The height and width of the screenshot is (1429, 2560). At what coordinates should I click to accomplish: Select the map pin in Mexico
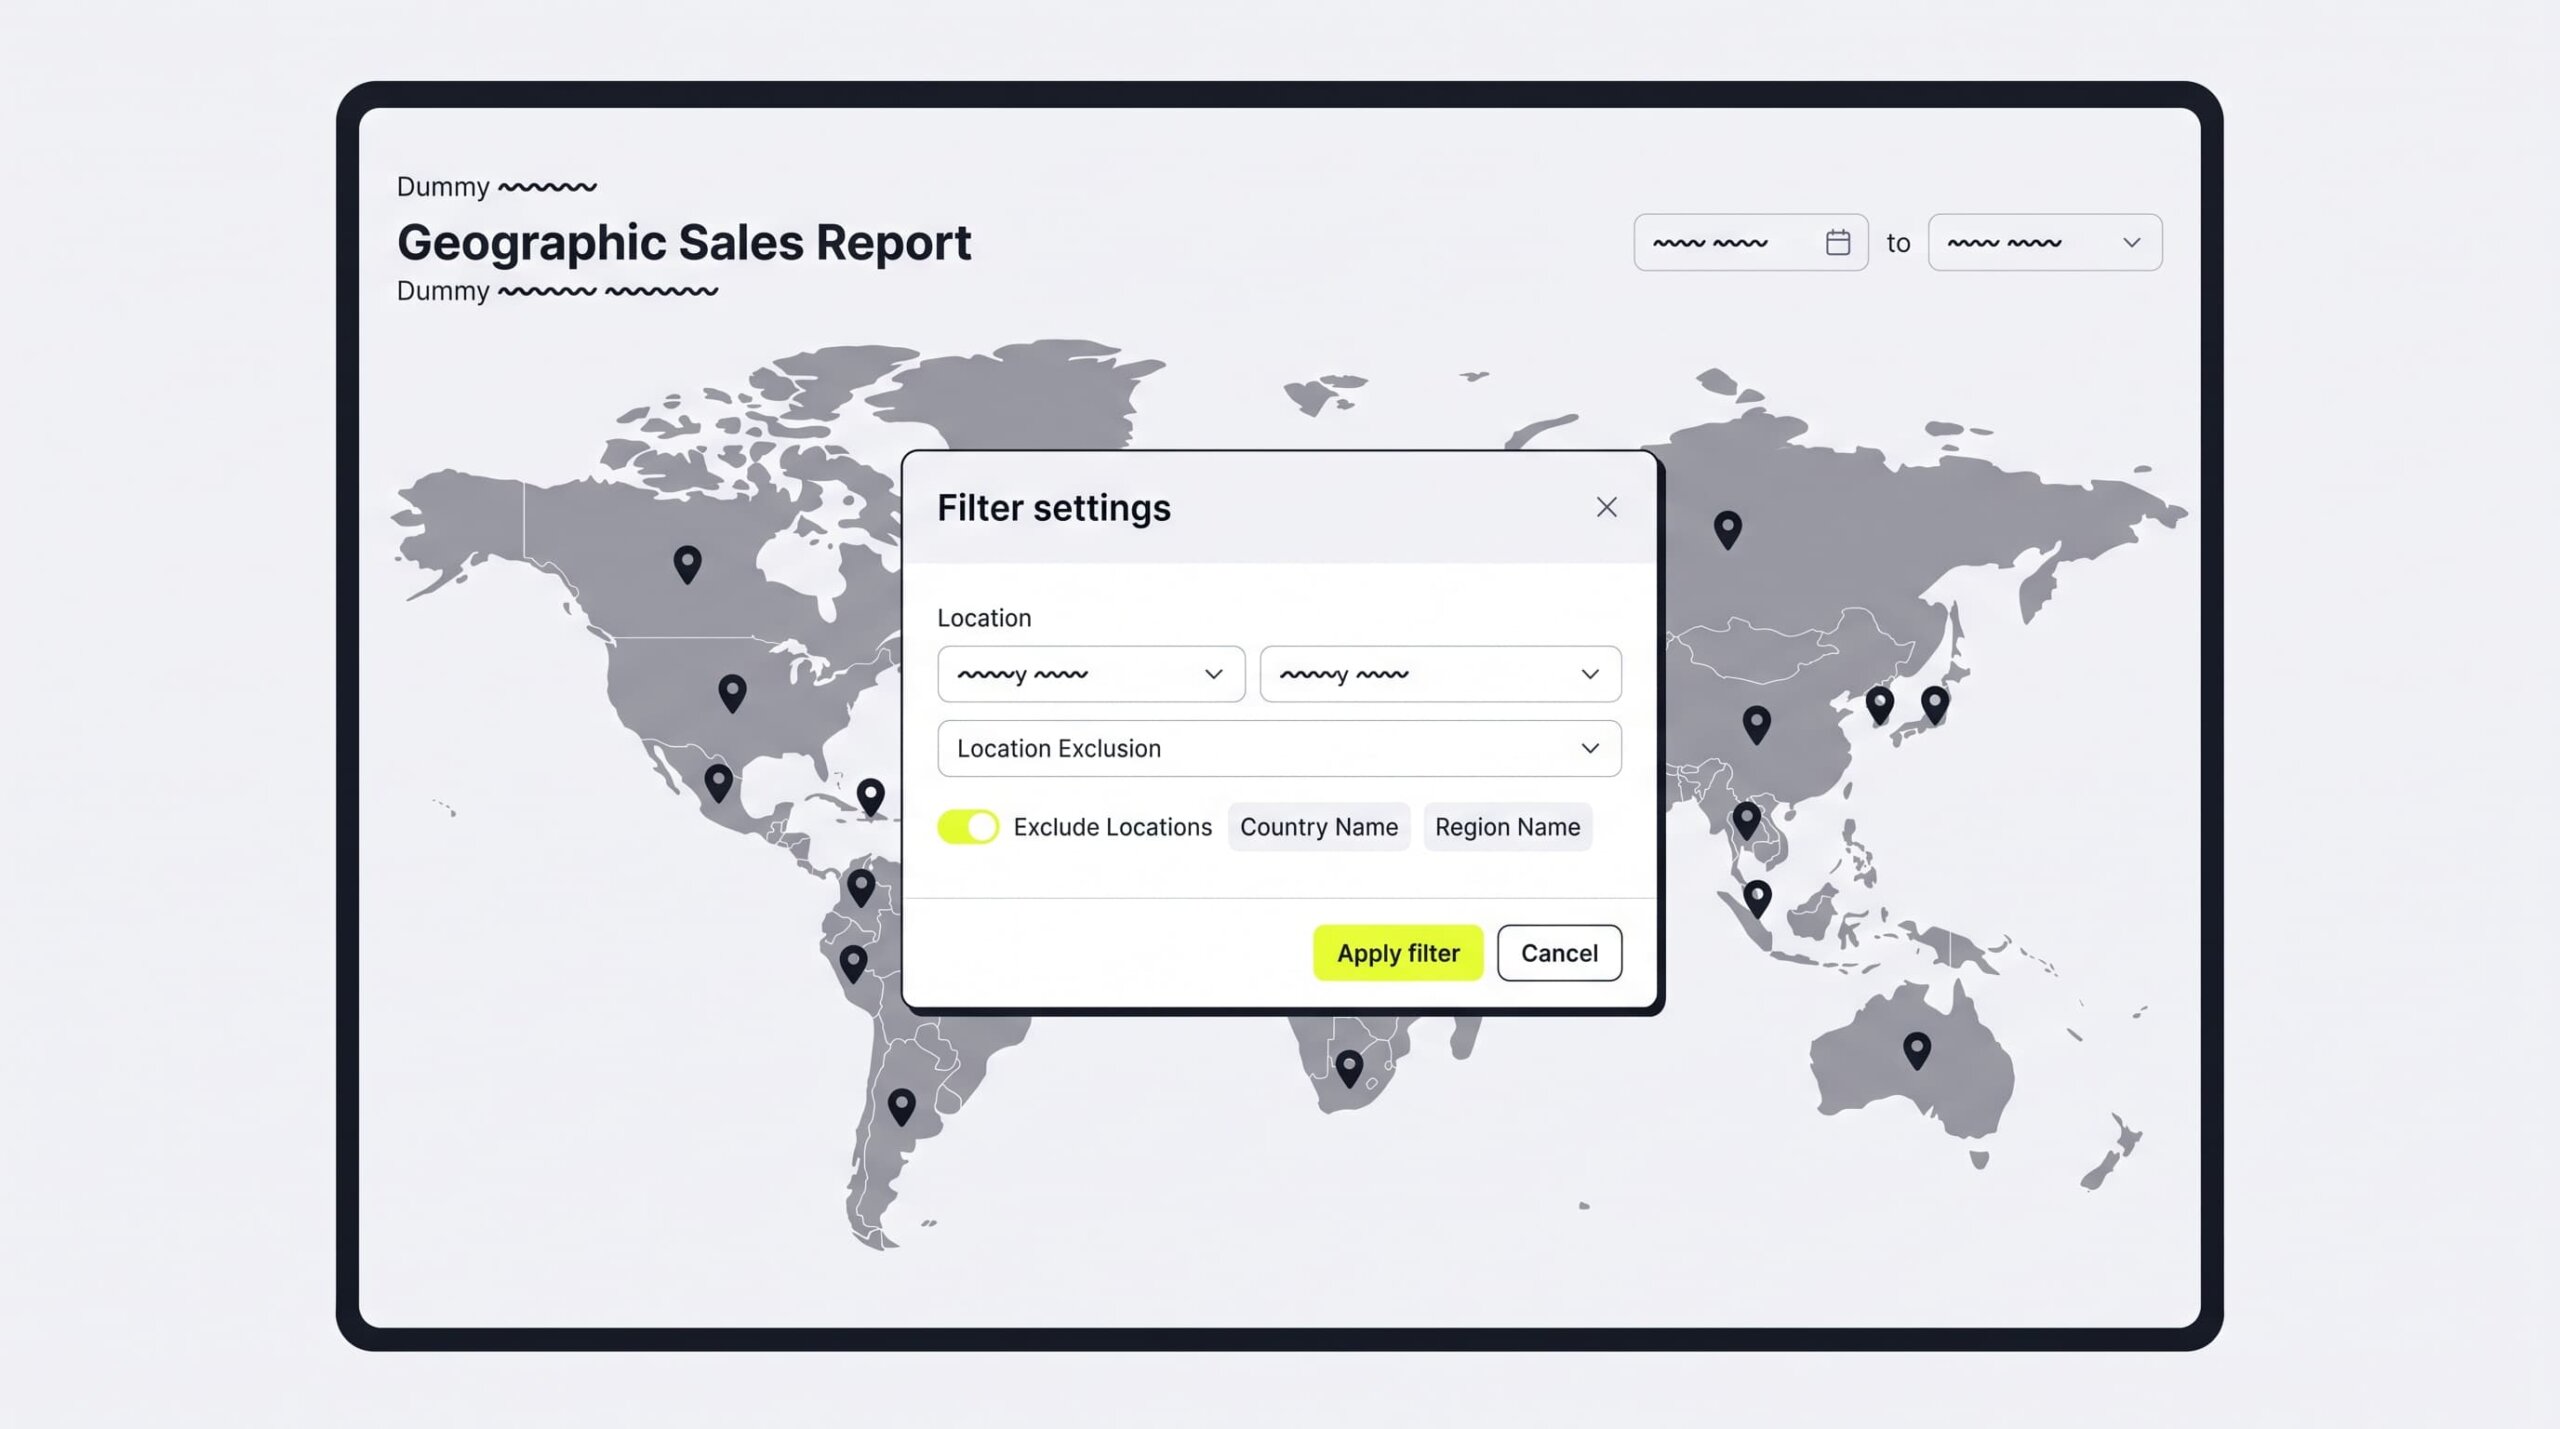(x=718, y=783)
